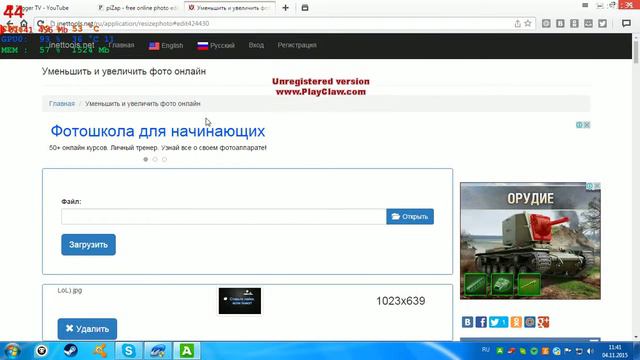The height and width of the screenshot is (360, 640).
Task: Click the tab list icon beside new tab
Action: (x=305, y=8)
